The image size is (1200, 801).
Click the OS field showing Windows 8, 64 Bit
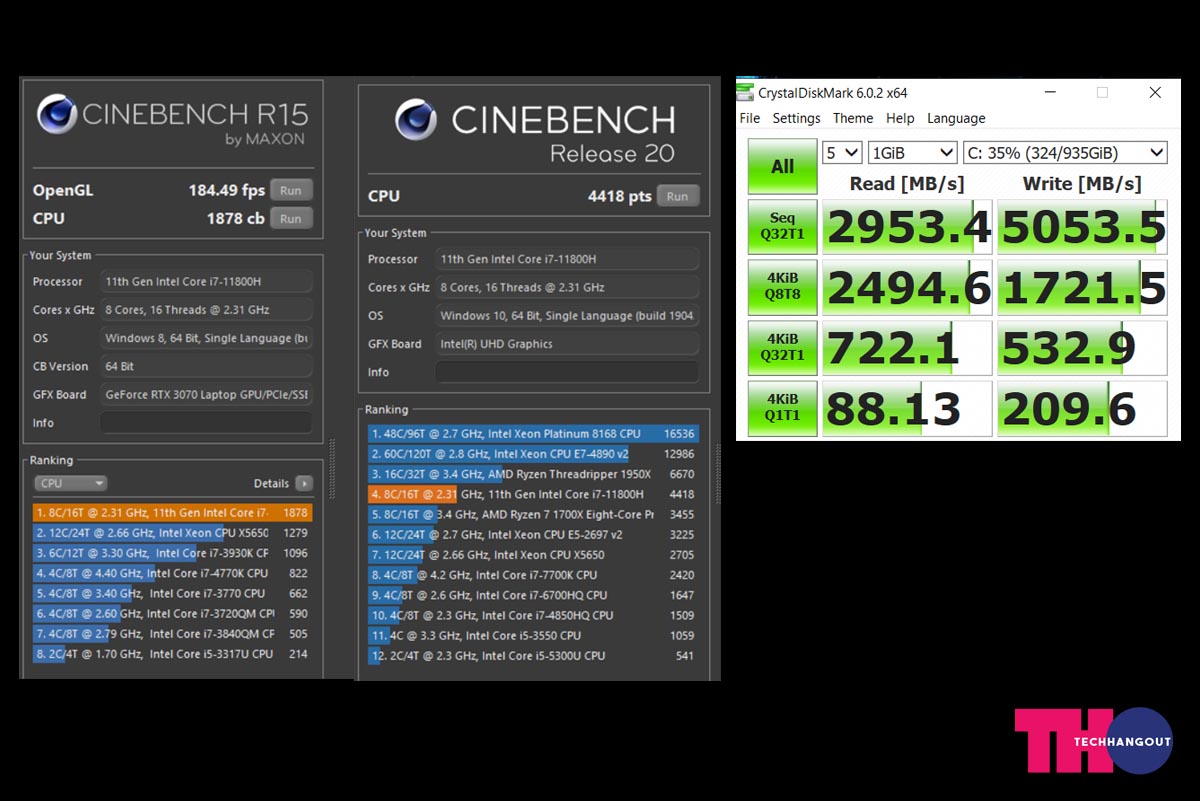[x=206, y=338]
